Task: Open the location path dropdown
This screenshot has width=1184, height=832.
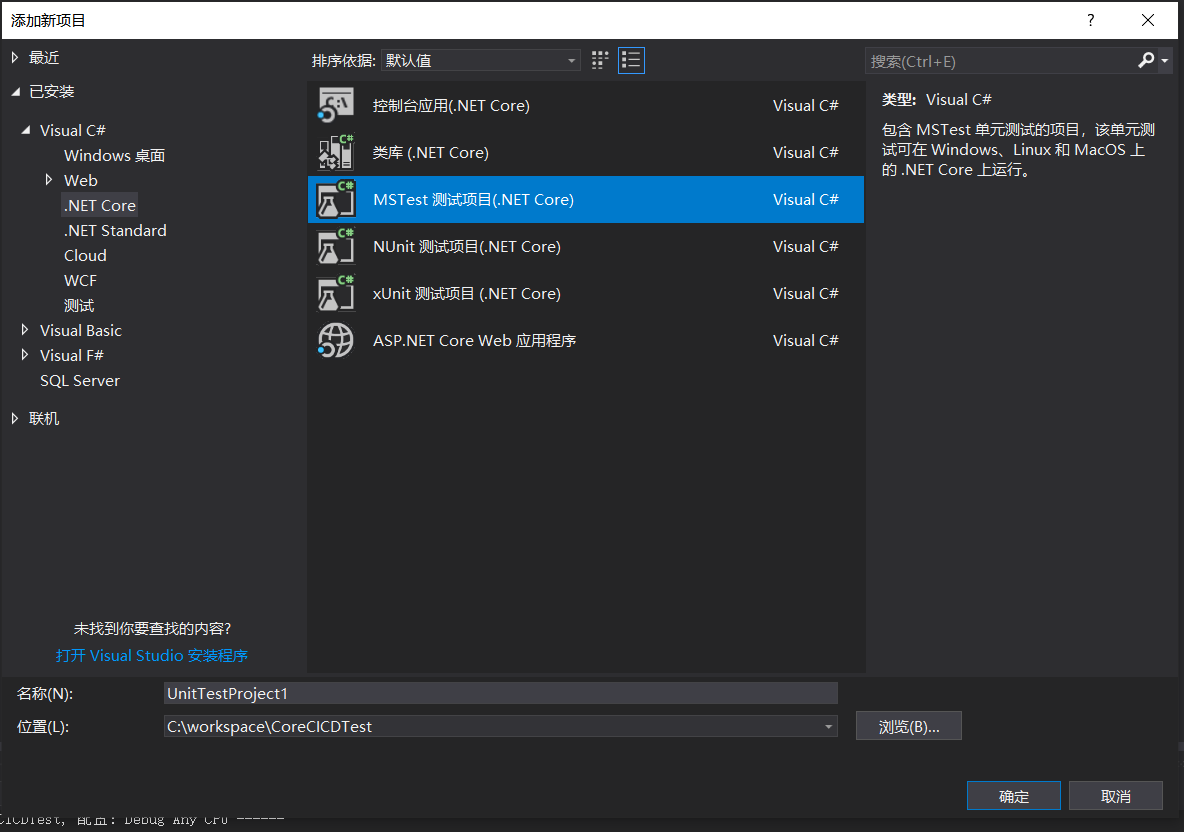Action: pos(828,727)
